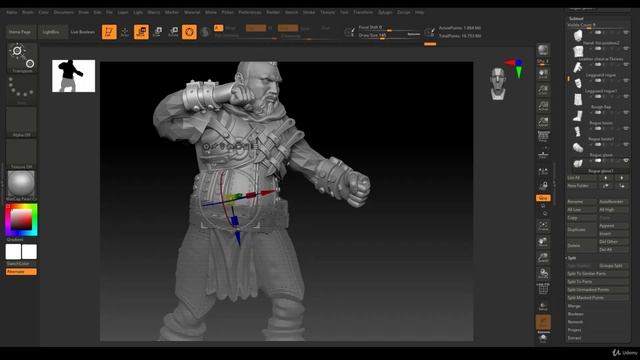Click the Actual size icon
Viewport: 640px width, 360px height.
pos(543,106)
